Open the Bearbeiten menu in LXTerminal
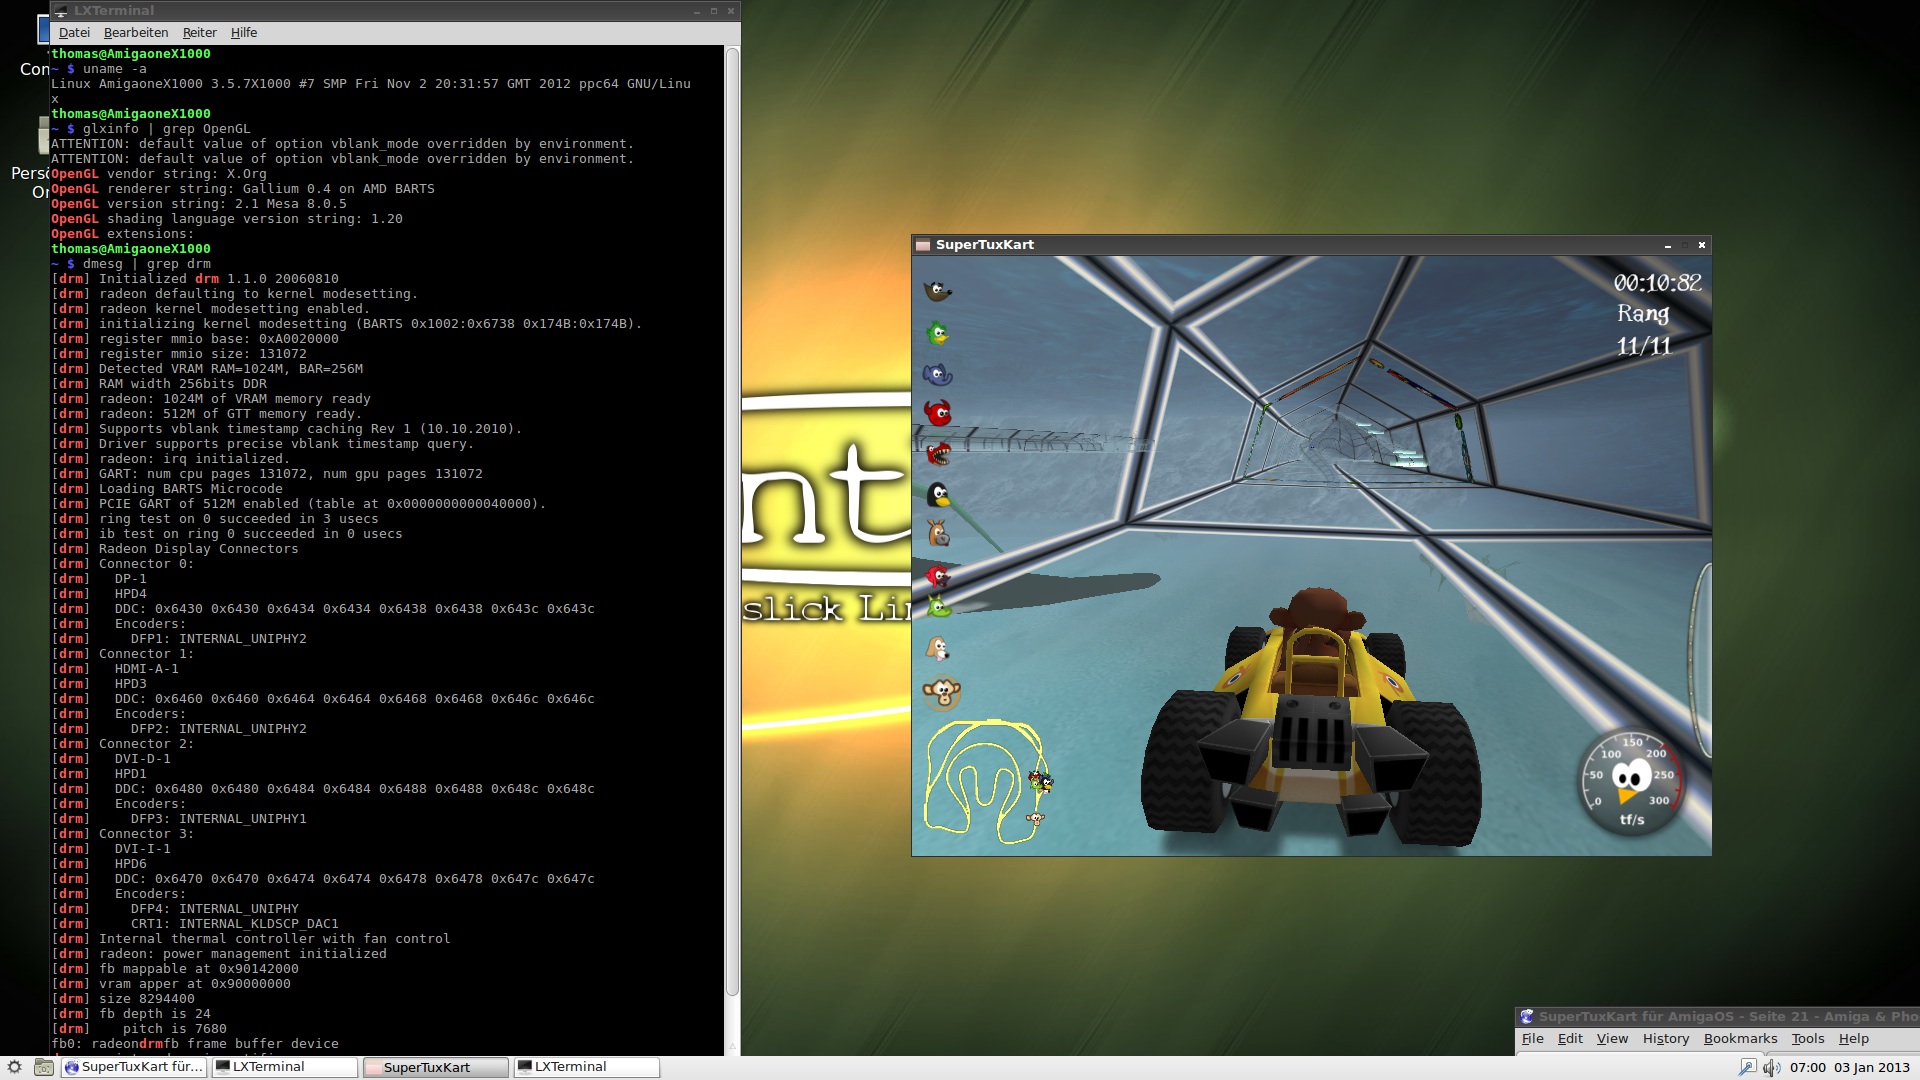Viewport: 1920px width, 1080px height. 136,33
